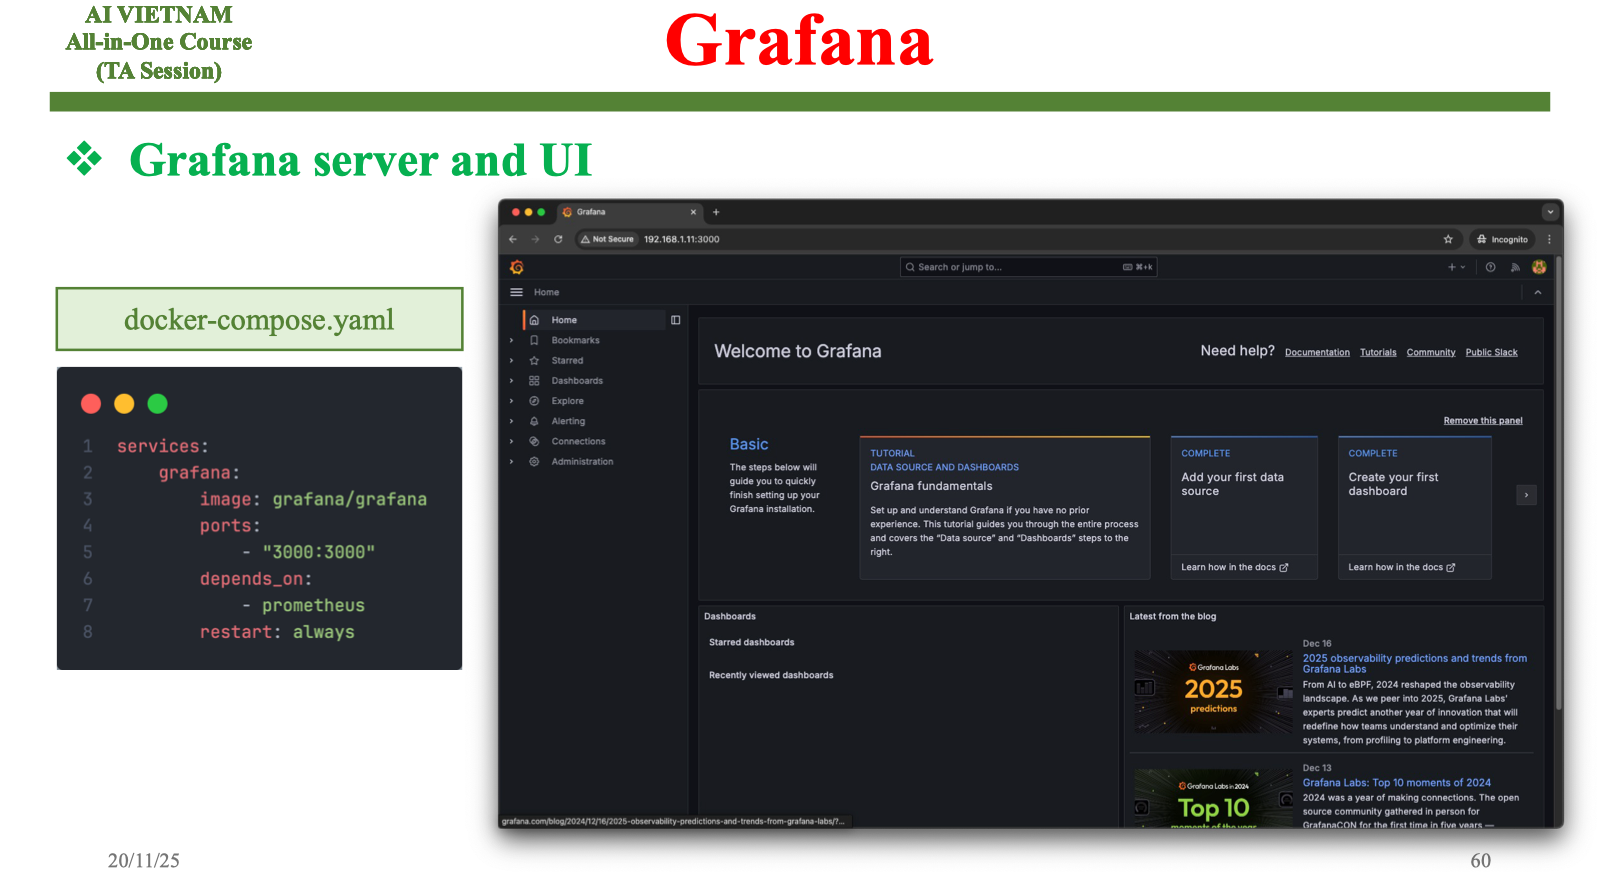Open the plus New dropdown

(x=1455, y=267)
